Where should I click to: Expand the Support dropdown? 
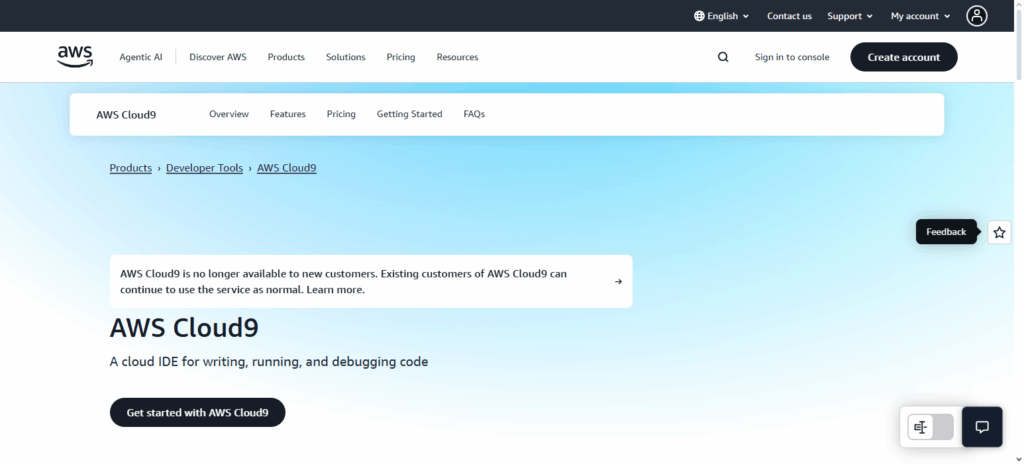849,16
